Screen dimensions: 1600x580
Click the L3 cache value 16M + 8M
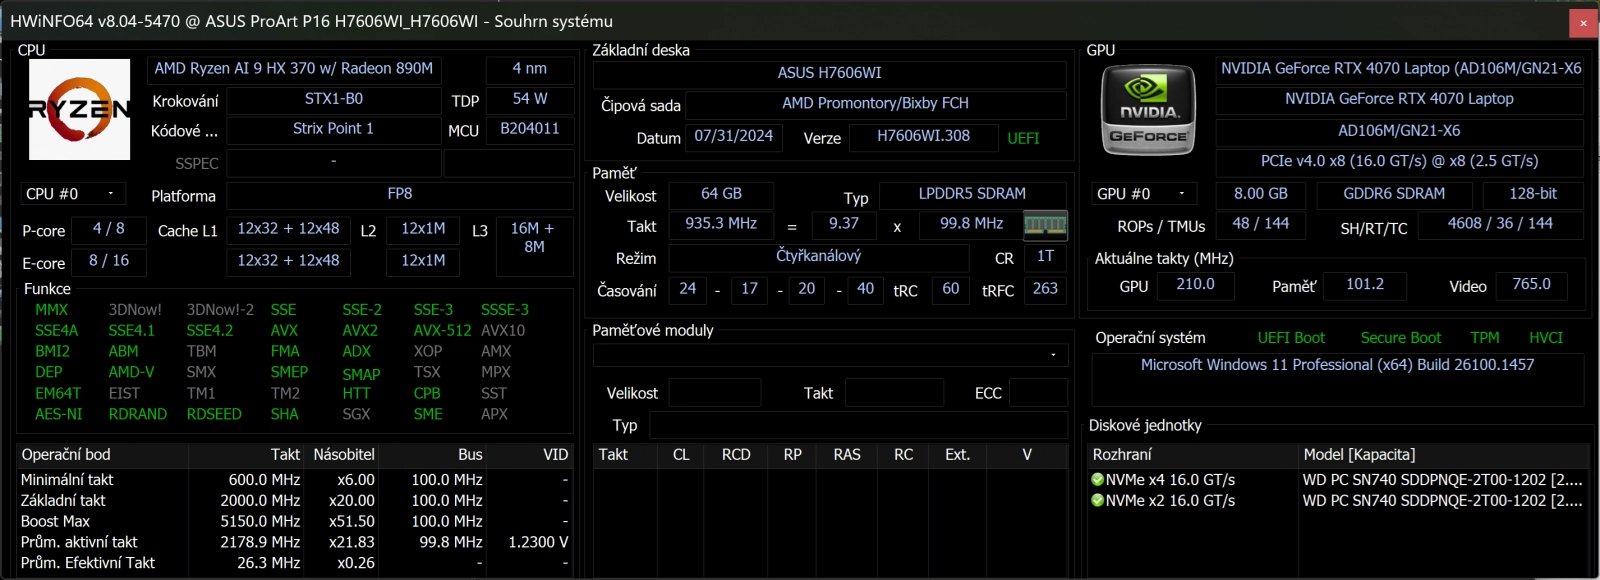click(534, 246)
